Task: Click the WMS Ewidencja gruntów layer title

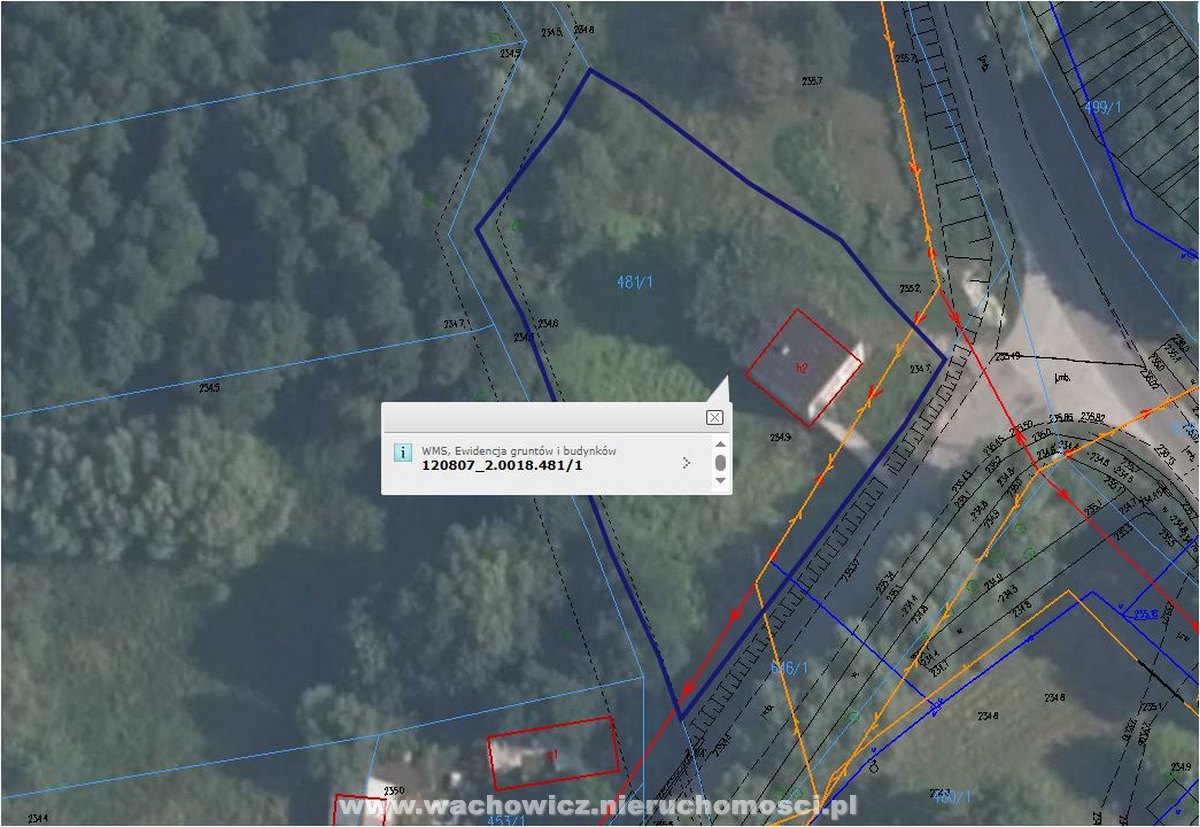Action: click(519, 451)
